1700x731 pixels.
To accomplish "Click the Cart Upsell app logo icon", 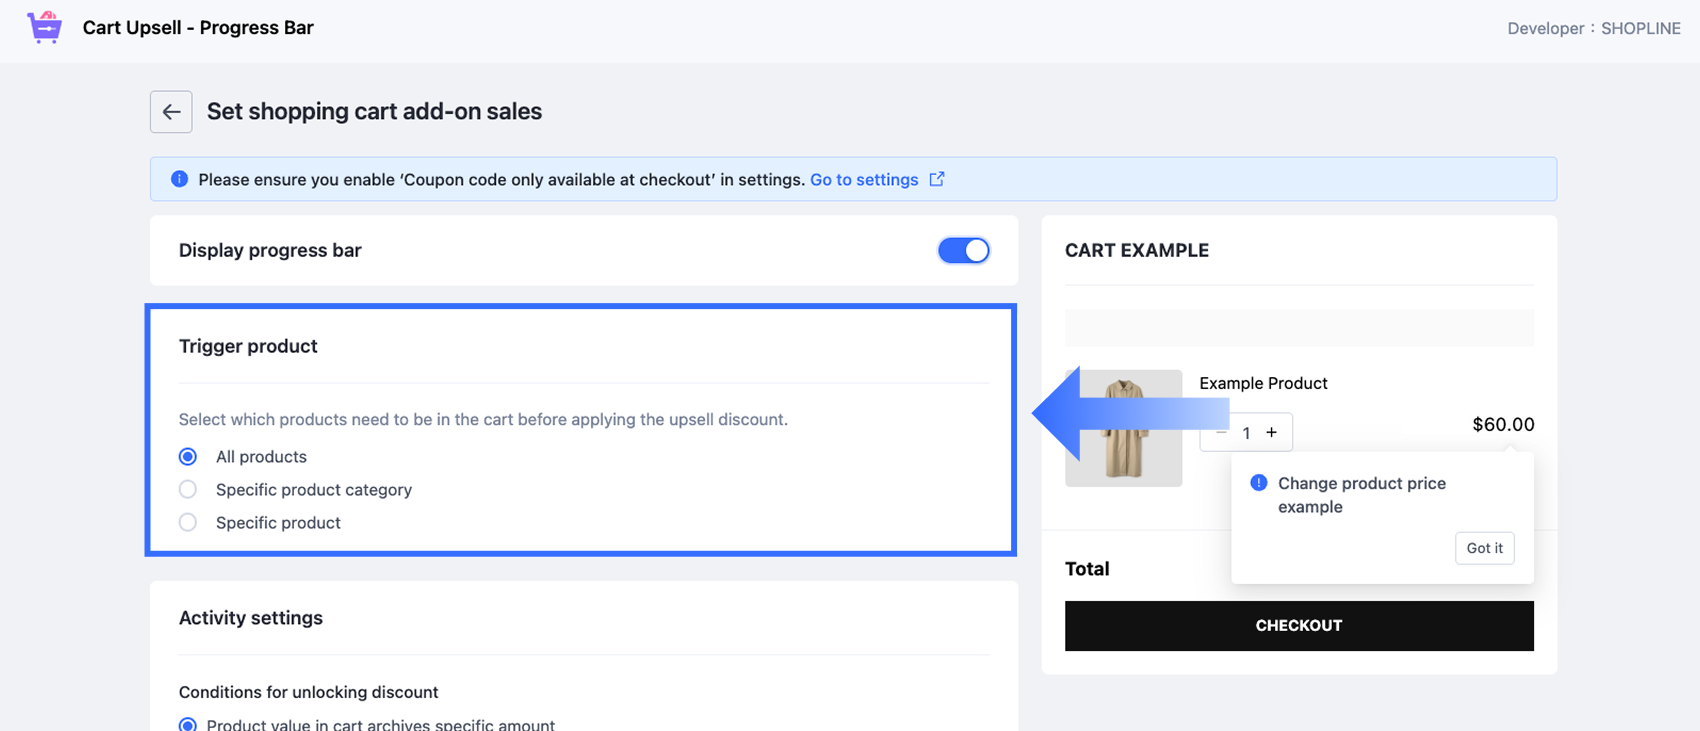I will pos(44,27).
